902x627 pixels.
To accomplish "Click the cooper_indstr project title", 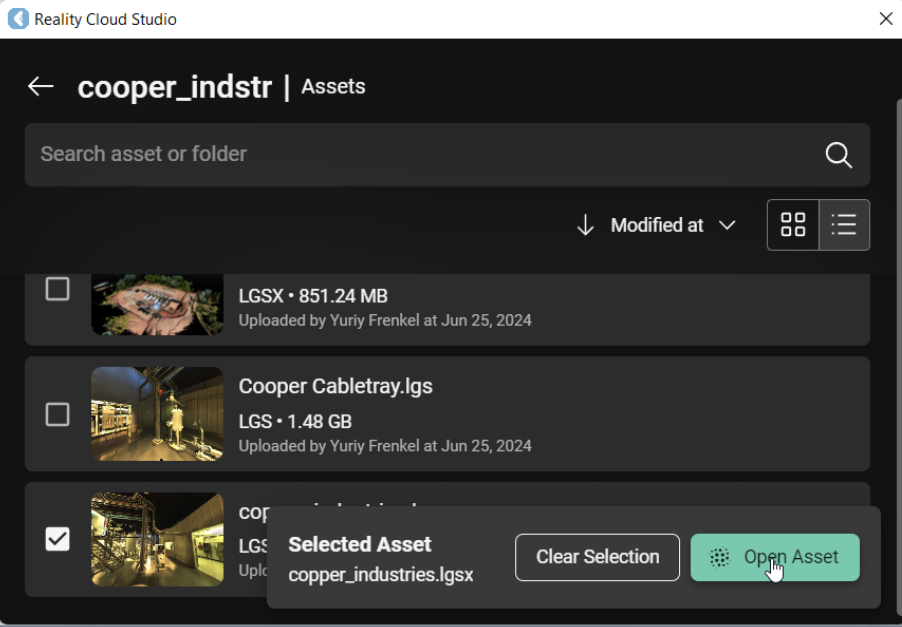I will coord(175,88).
